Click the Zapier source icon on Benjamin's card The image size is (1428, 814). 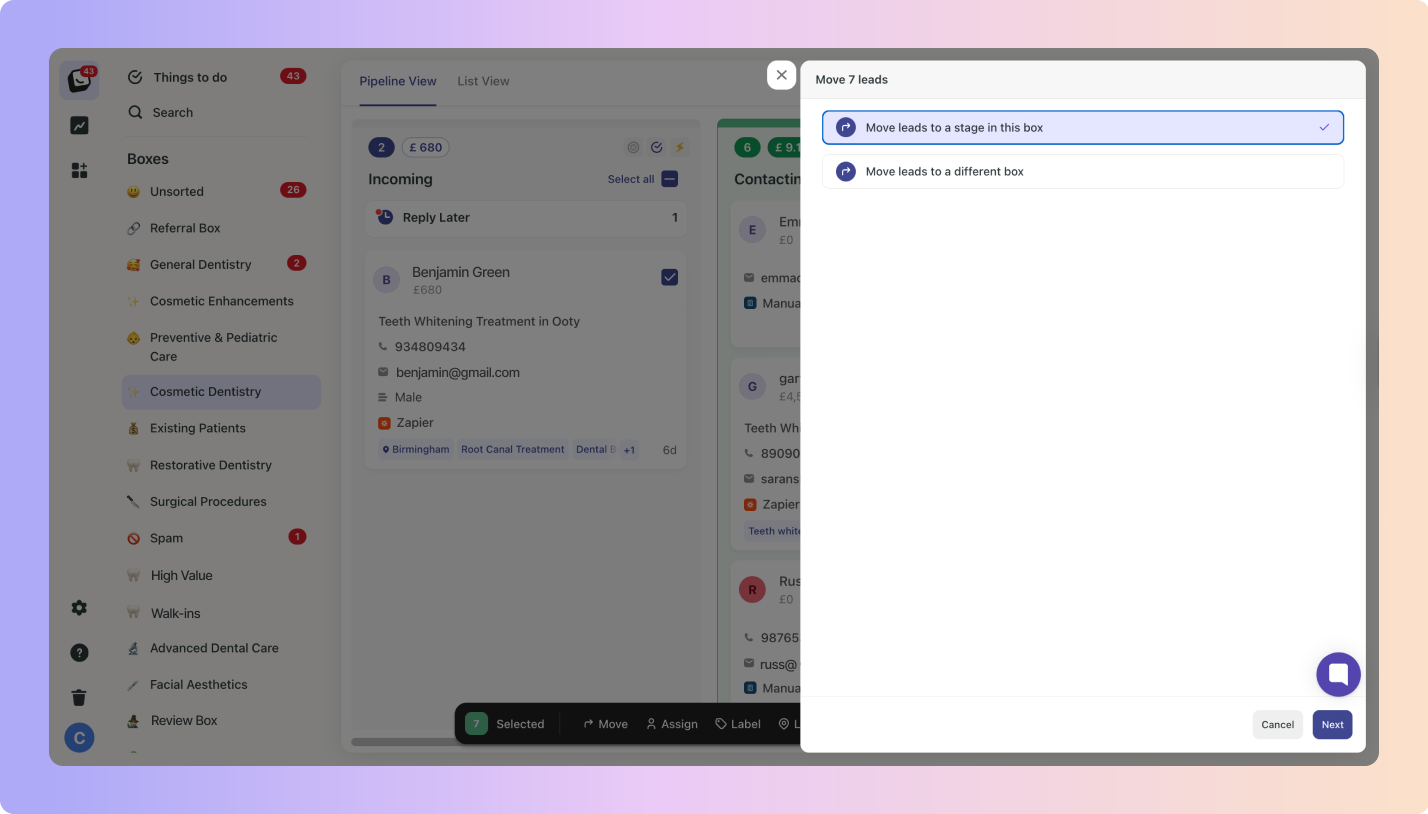tap(384, 423)
